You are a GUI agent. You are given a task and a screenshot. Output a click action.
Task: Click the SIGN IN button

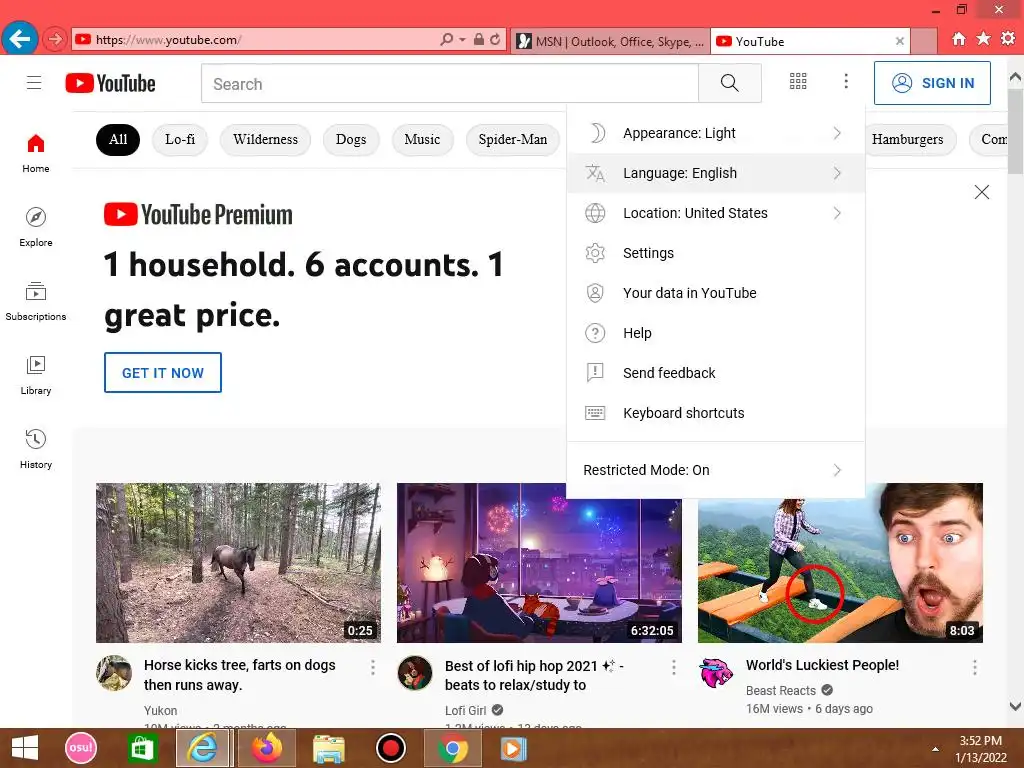(932, 83)
